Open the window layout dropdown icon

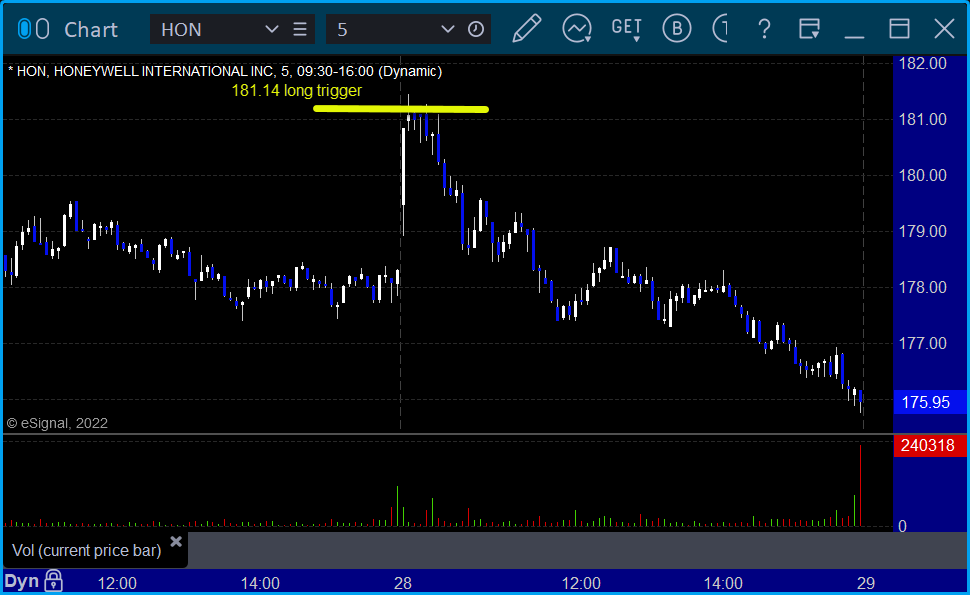809,29
